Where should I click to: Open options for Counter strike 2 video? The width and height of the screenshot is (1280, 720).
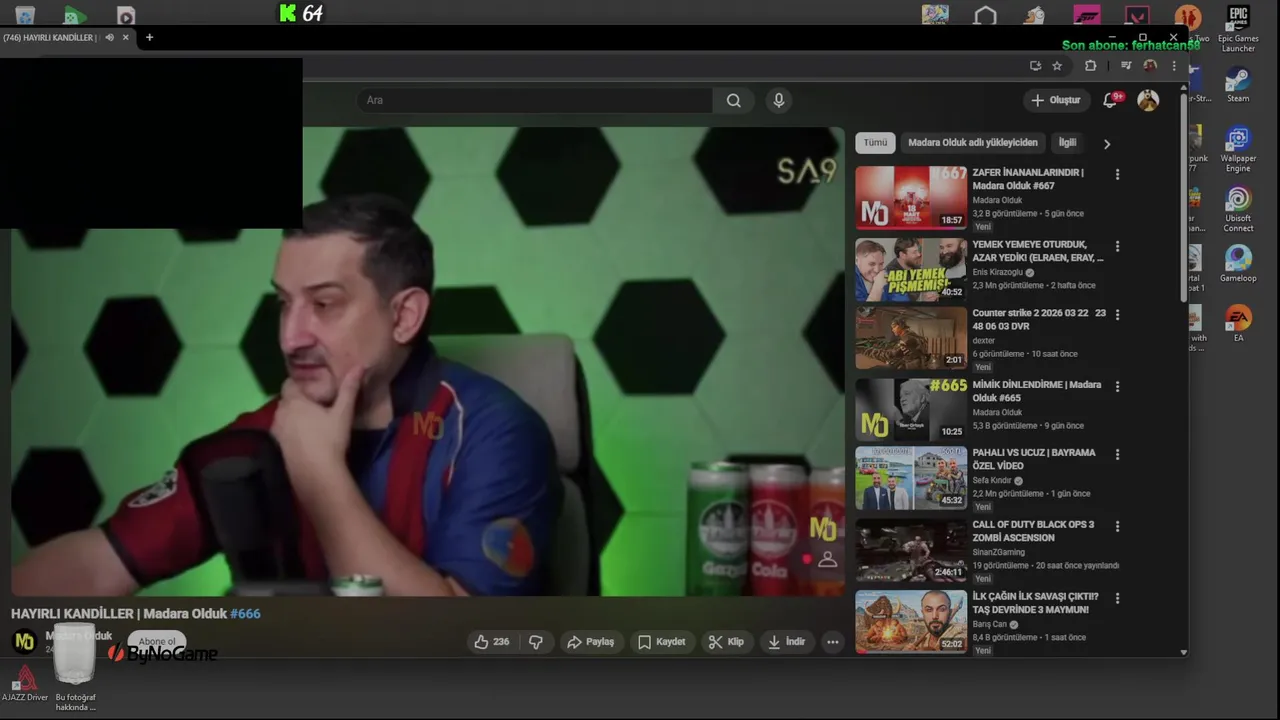(x=1117, y=314)
